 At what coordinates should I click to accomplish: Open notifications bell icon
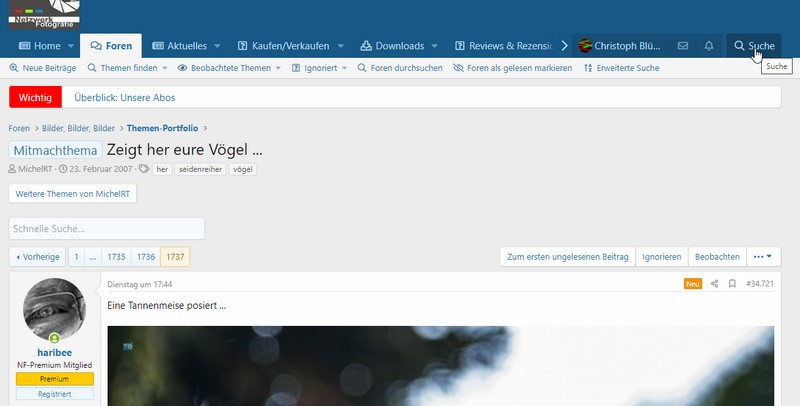[x=709, y=46]
